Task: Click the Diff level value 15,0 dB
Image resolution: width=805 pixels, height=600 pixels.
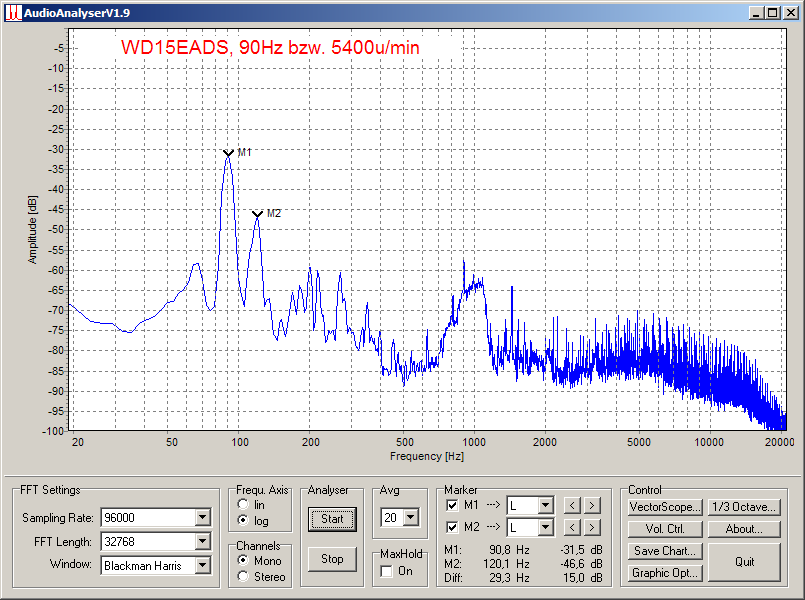Action: click(583, 578)
